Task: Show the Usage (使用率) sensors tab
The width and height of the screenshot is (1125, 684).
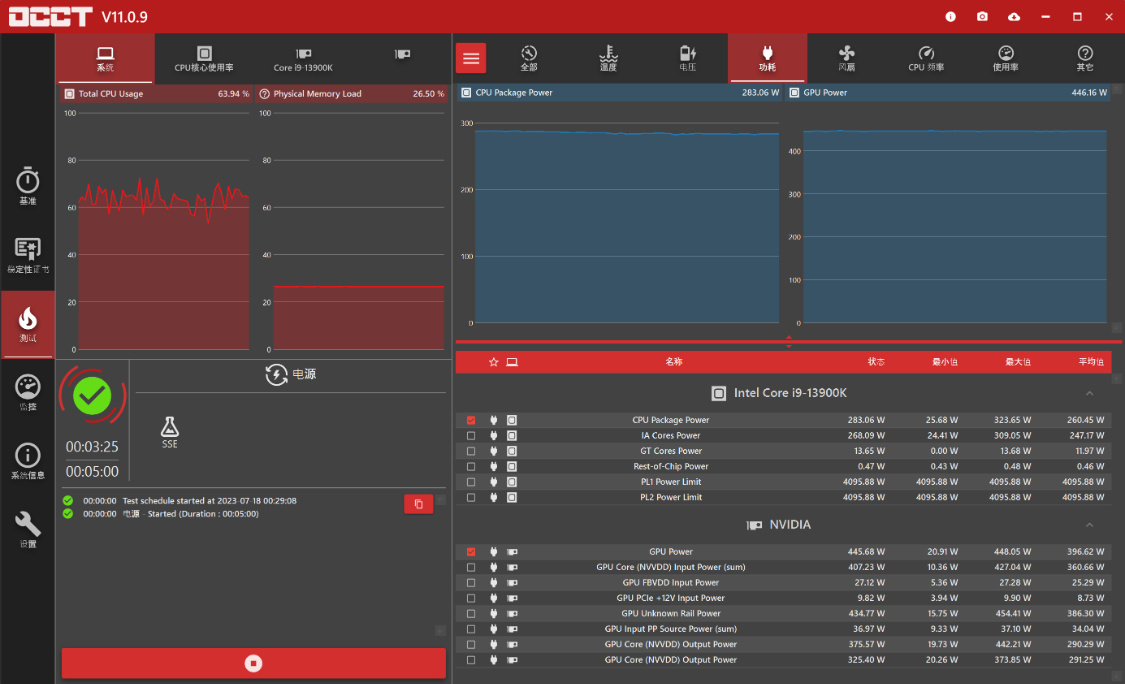Action: click(x=1006, y=59)
